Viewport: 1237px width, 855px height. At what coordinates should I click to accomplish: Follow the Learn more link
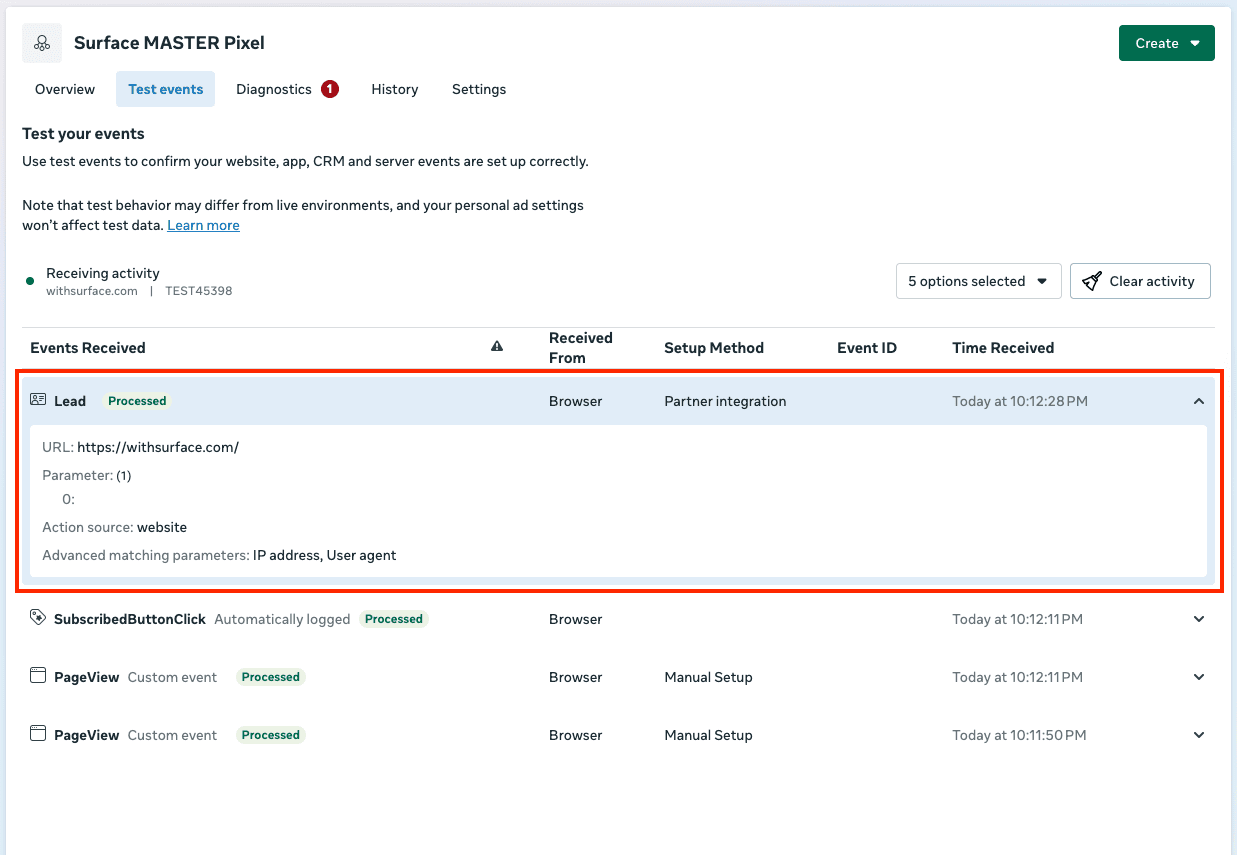203,225
